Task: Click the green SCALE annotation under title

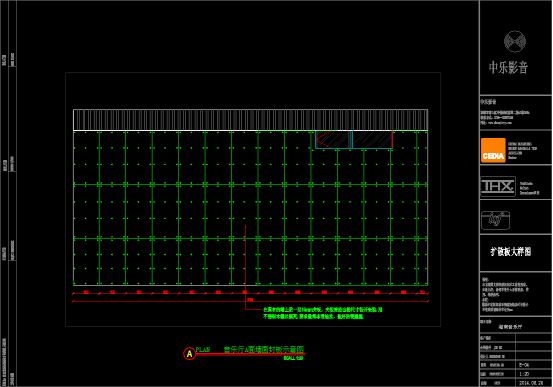Action: 293,358
